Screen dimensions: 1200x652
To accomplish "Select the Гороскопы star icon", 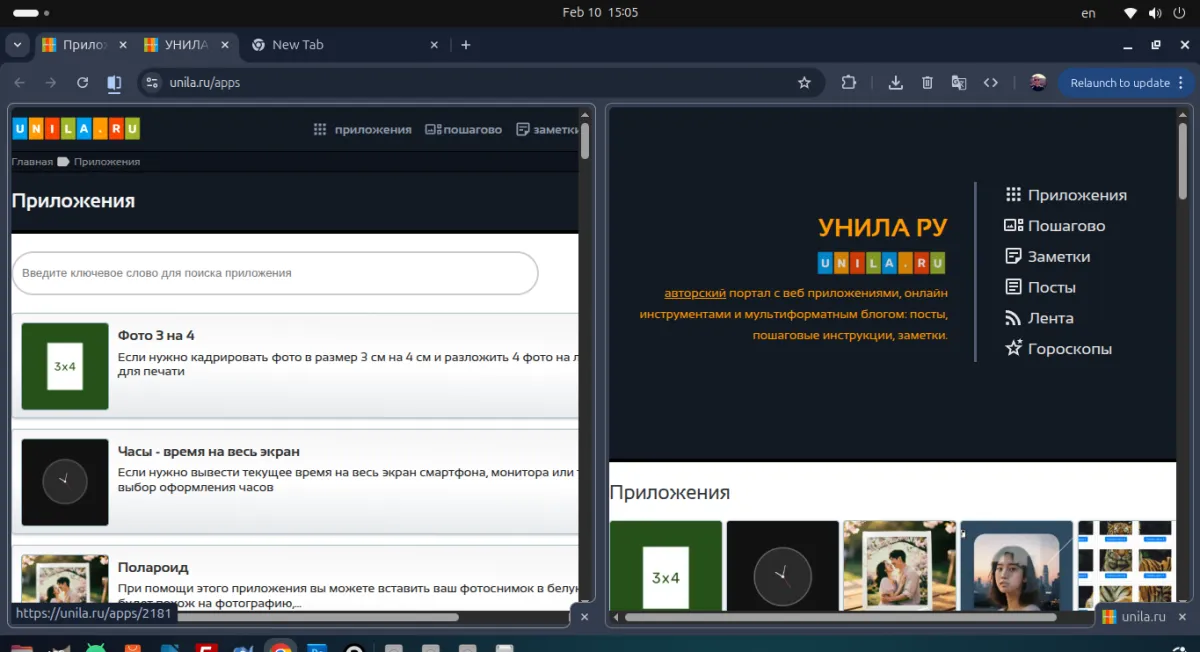I will [x=1013, y=348].
